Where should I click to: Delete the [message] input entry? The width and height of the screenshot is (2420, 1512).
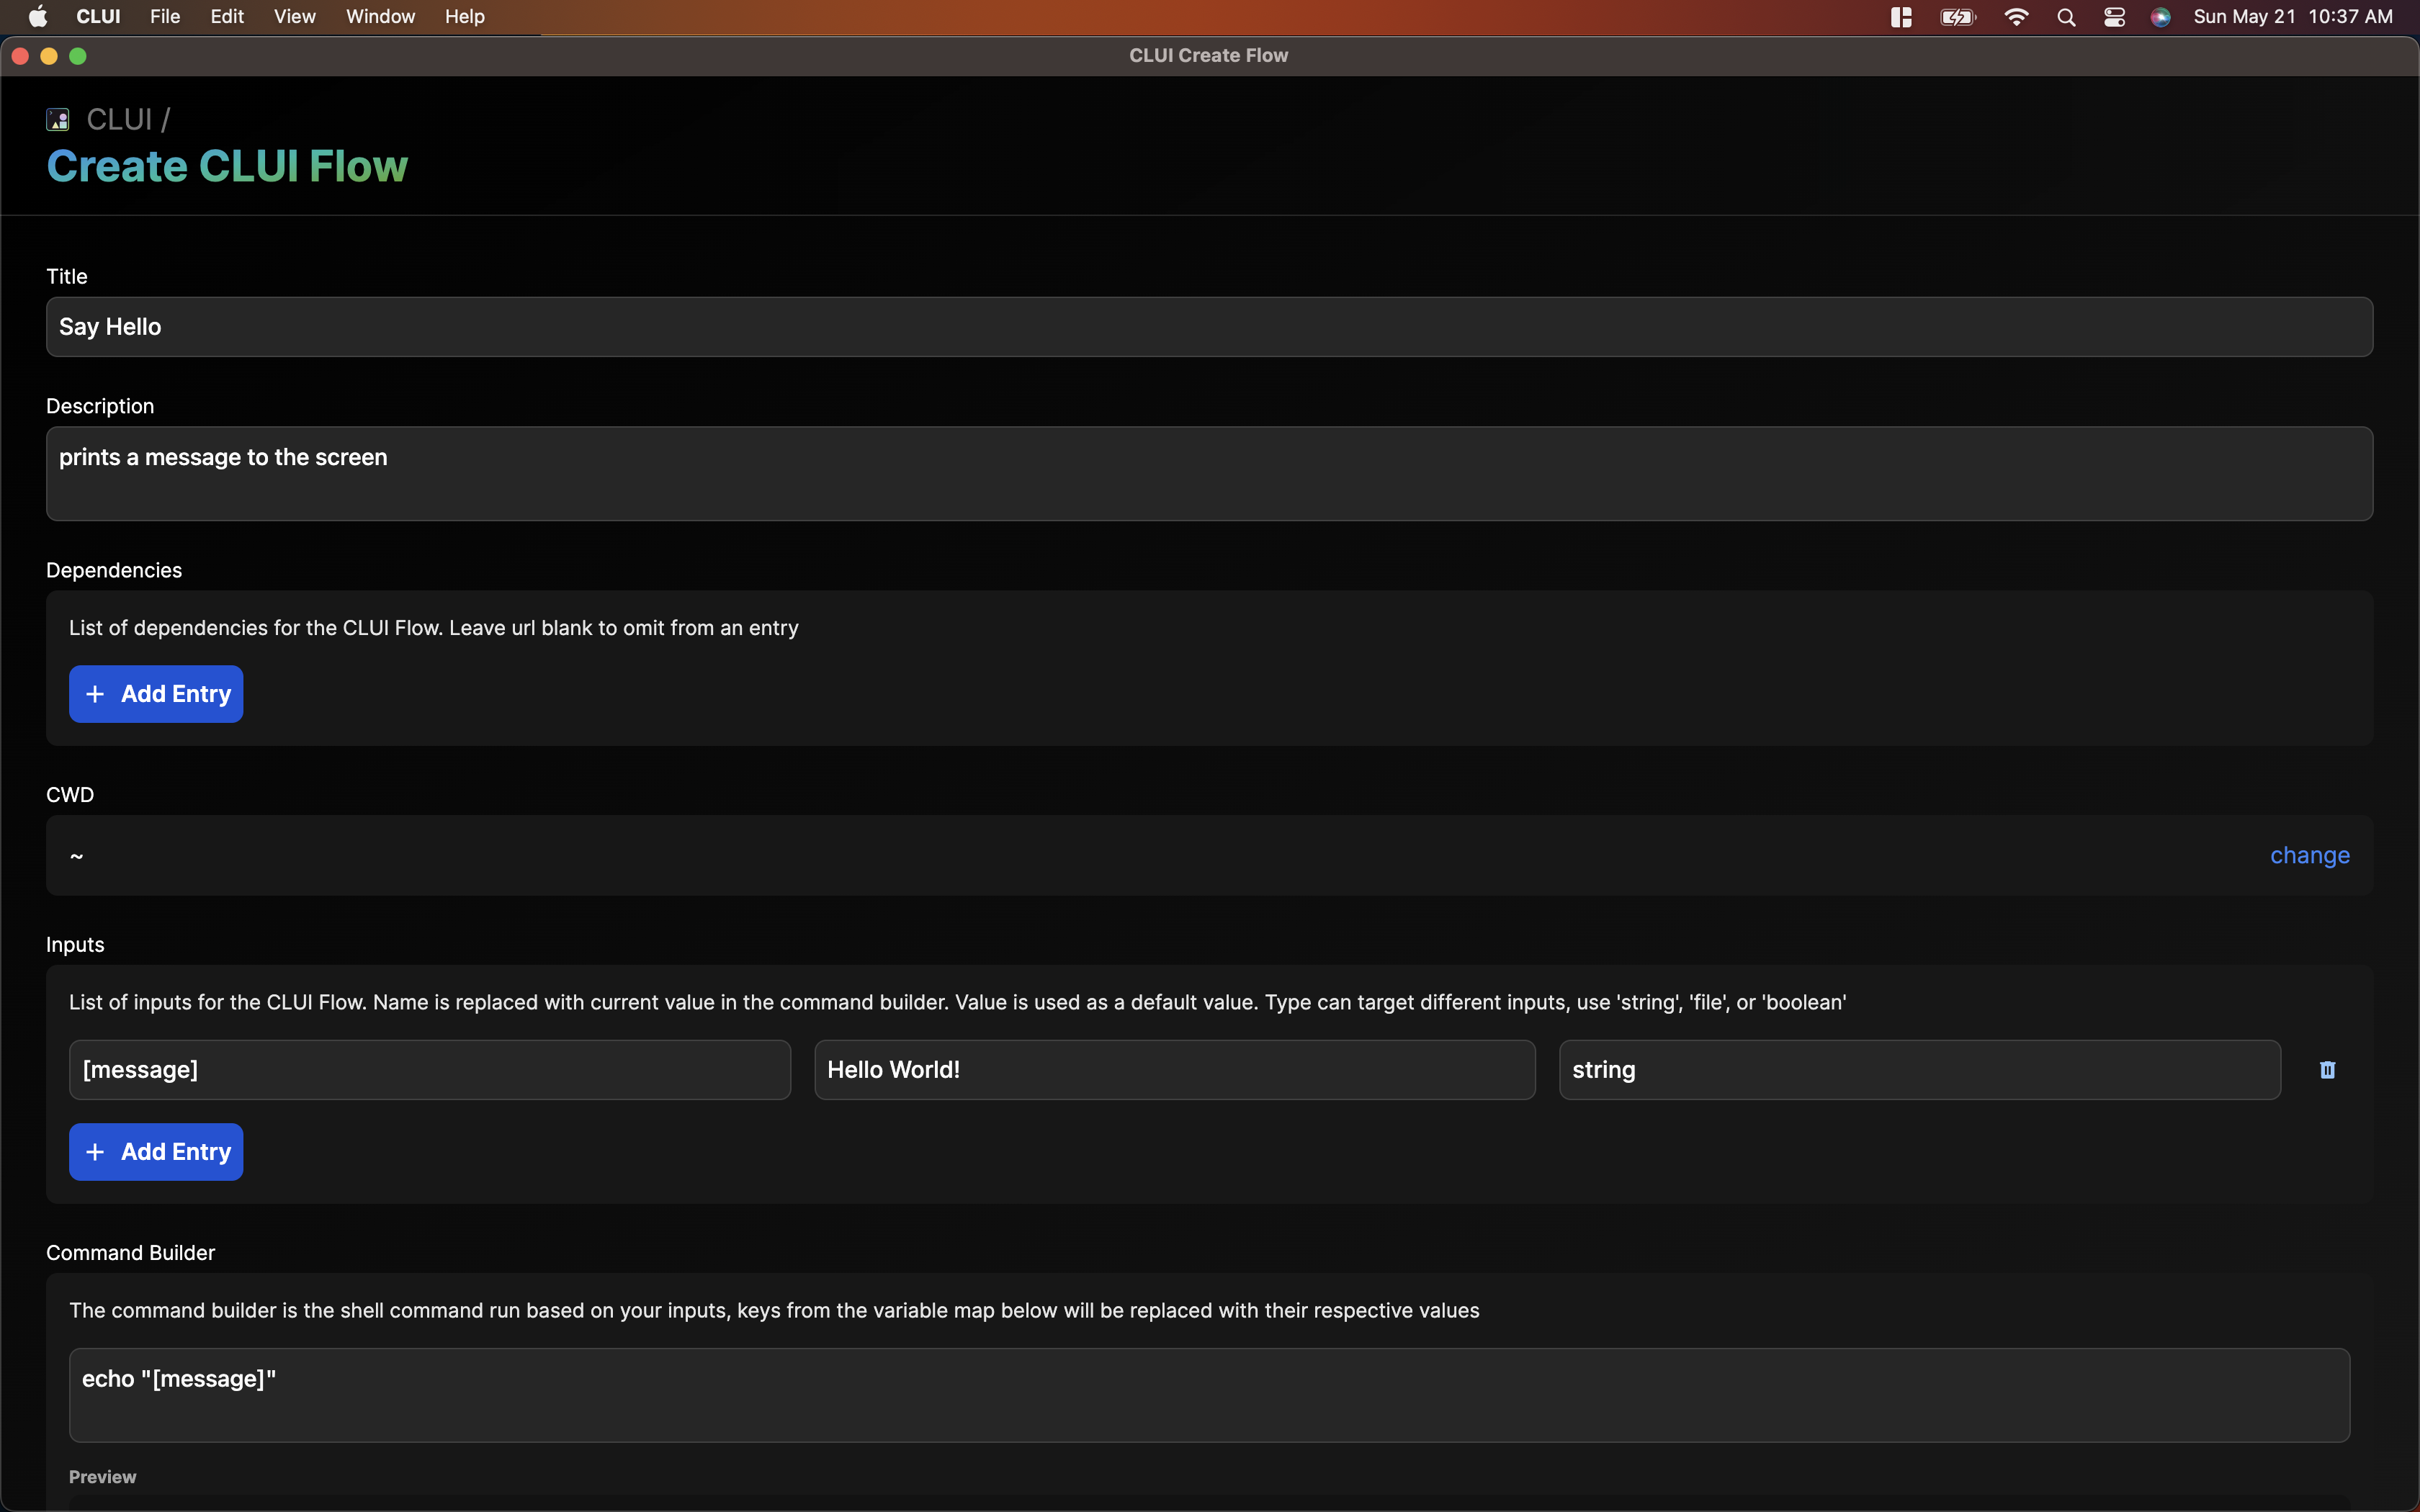tap(2327, 1070)
